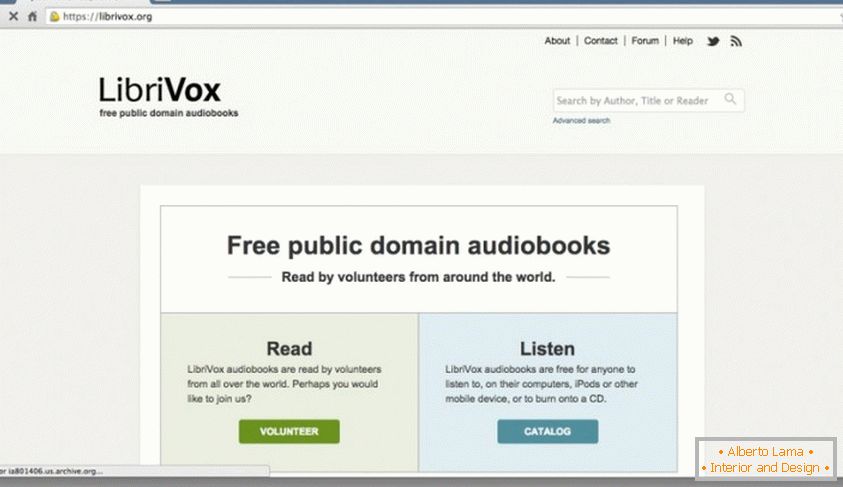Open the About page
The width and height of the screenshot is (843, 487).
pos(557,41)
